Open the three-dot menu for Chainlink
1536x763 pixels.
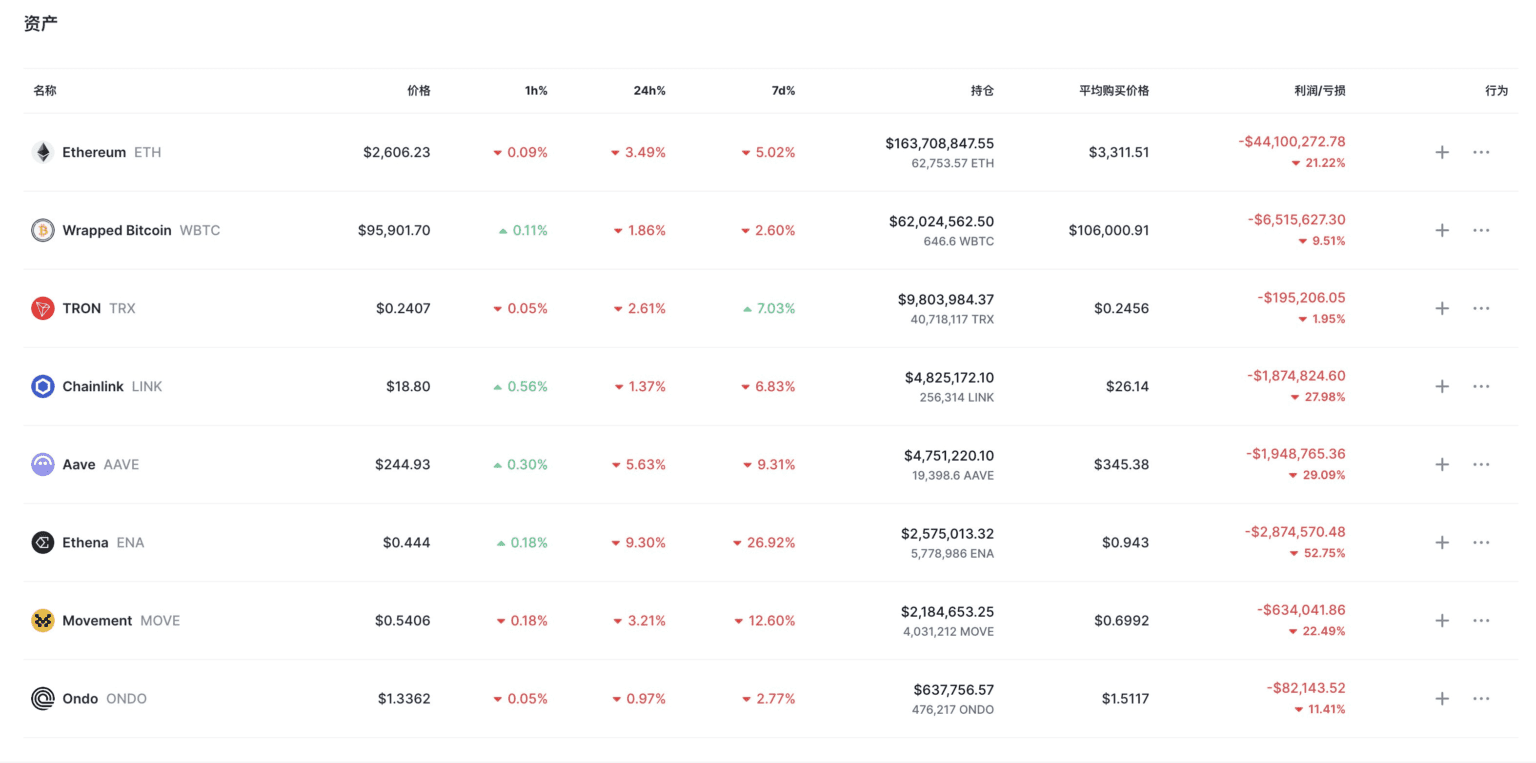coord(1481,386)
